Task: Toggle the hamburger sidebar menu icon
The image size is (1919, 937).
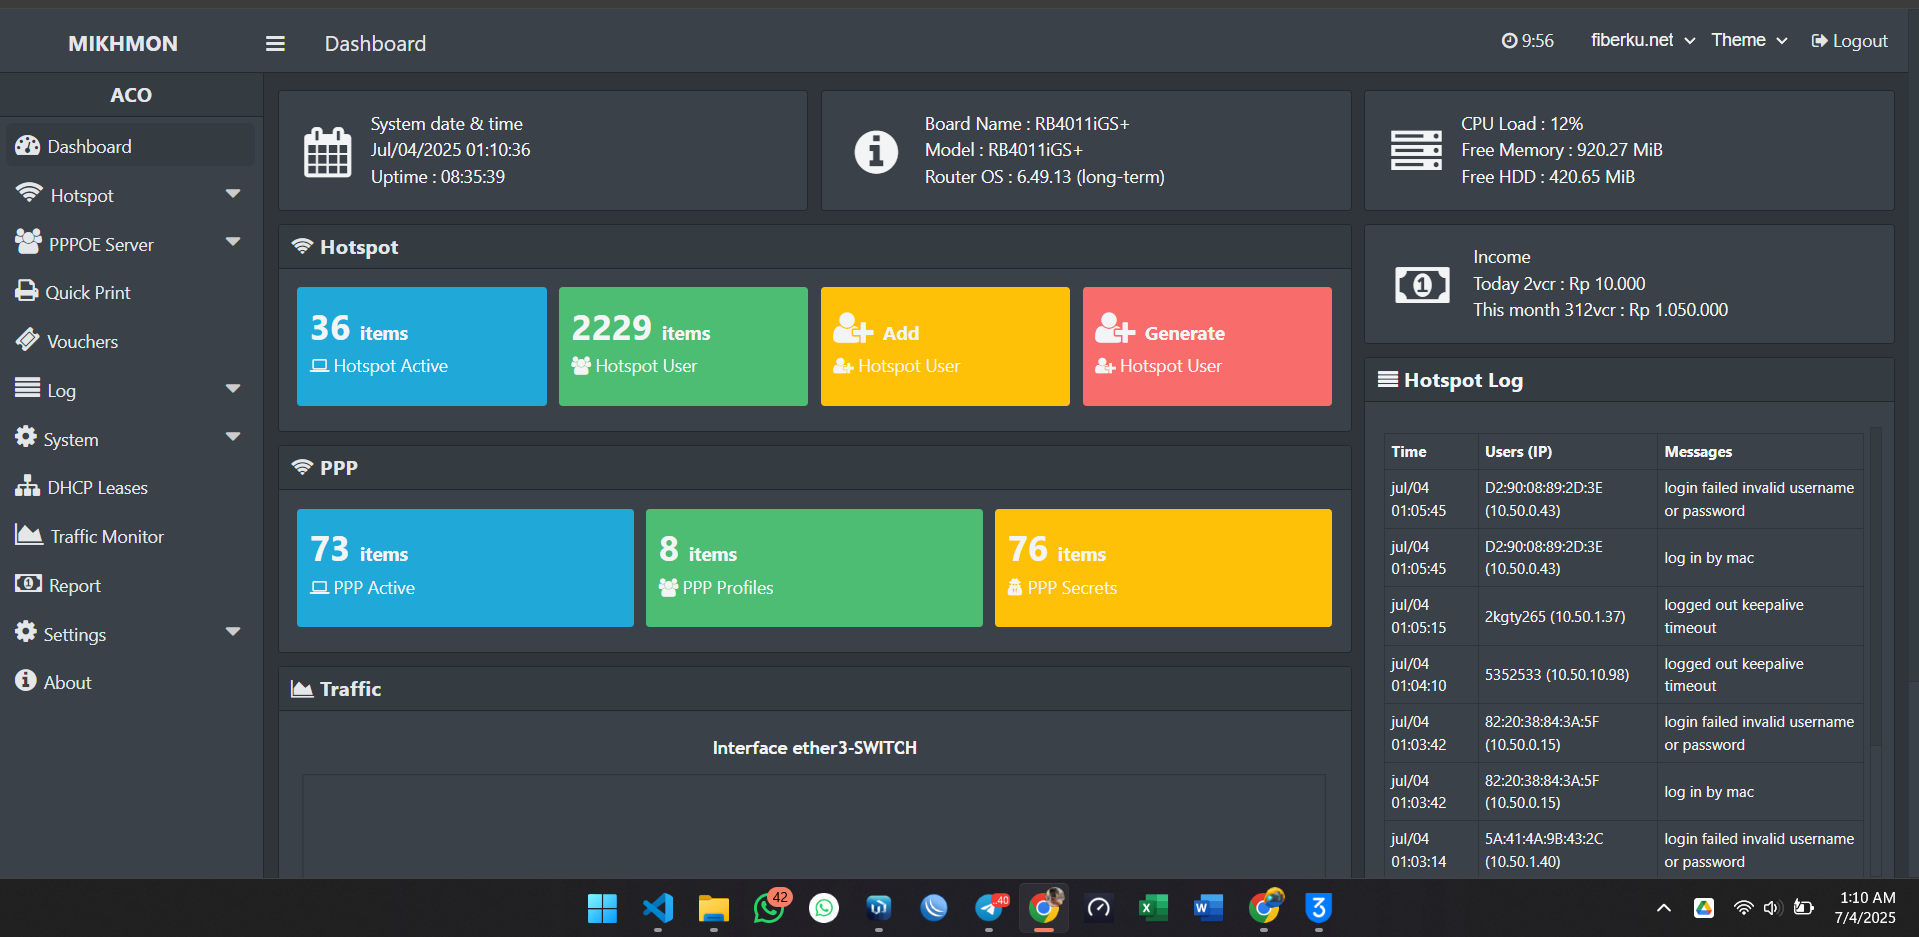Action: coord(275,44)
